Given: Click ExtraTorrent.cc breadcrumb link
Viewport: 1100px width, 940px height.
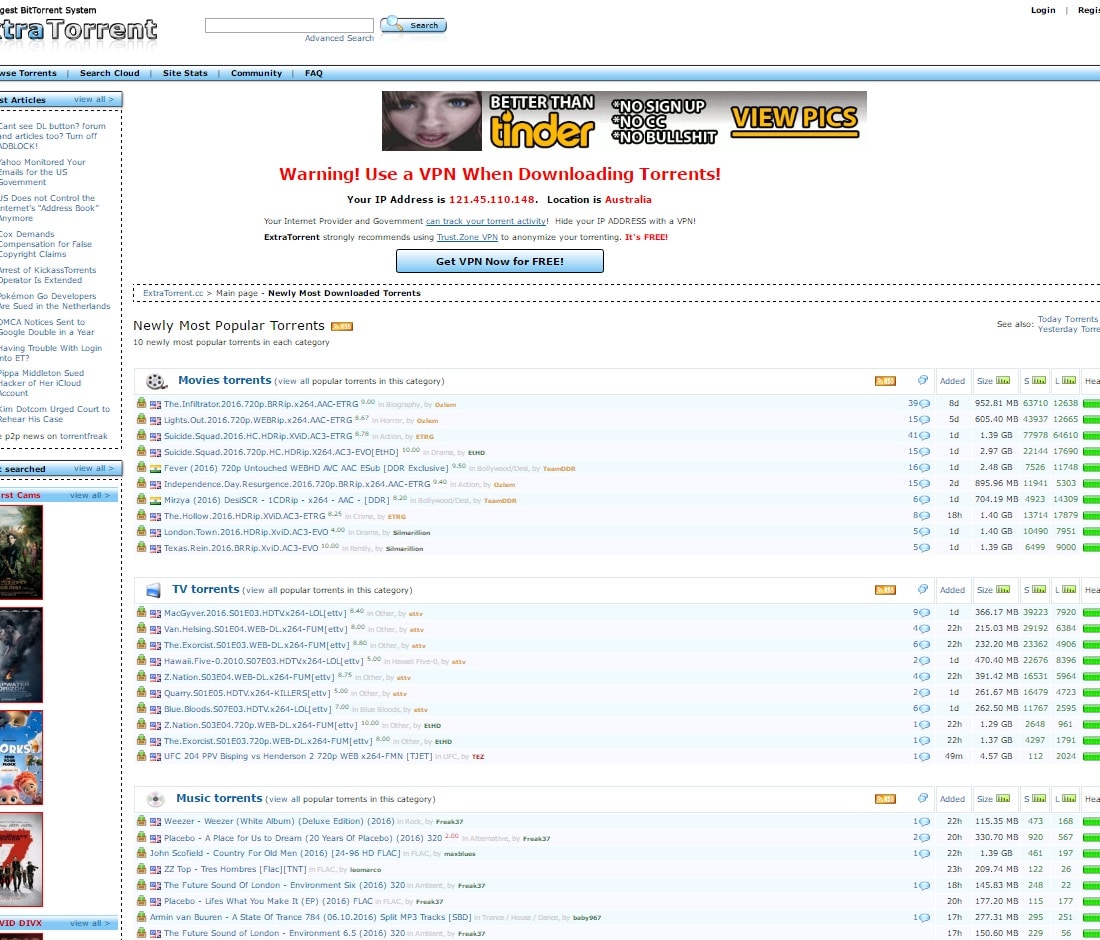Looking at the screenshot, I should pos(173,293).
